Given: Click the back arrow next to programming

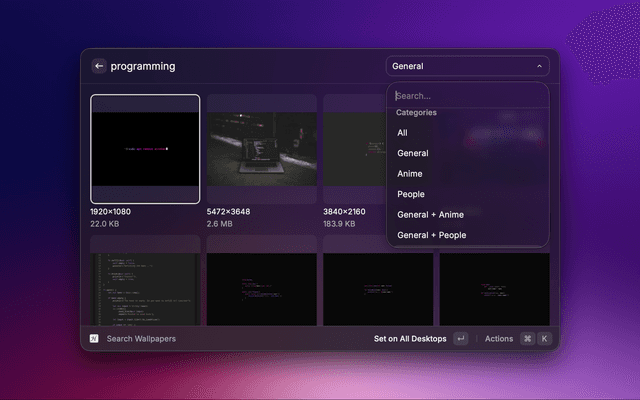Looking at the screenshot, I should point(99,66).
